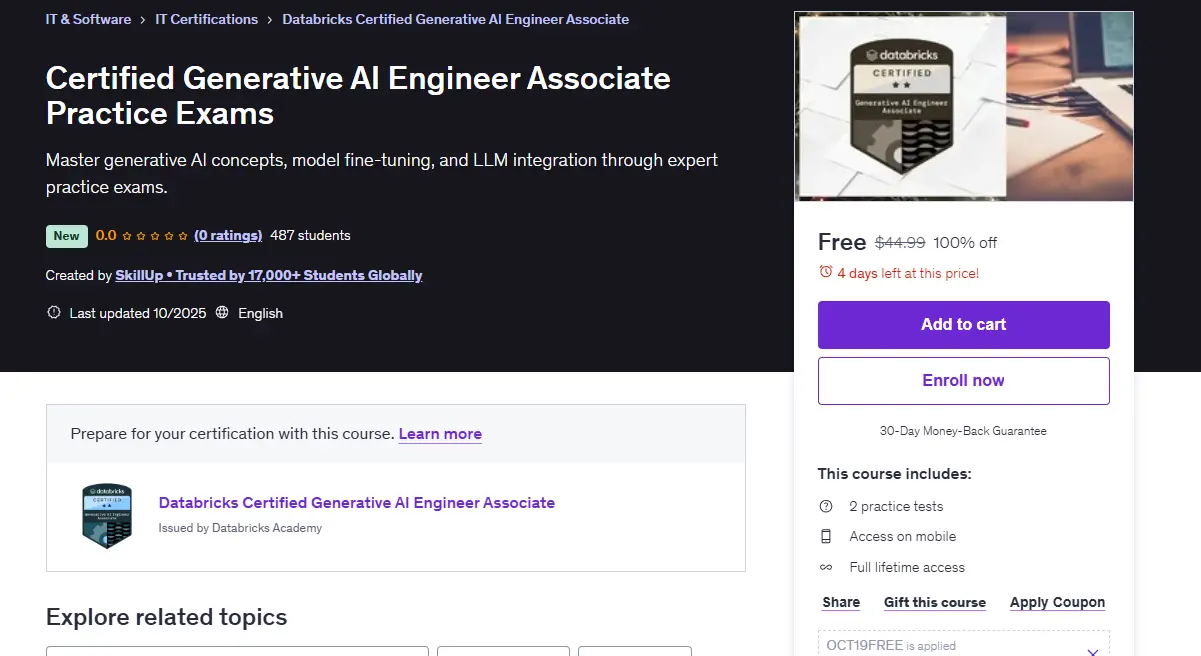
Task: Click the infinity lifetime access icon
Action: [x=826, y=567]
